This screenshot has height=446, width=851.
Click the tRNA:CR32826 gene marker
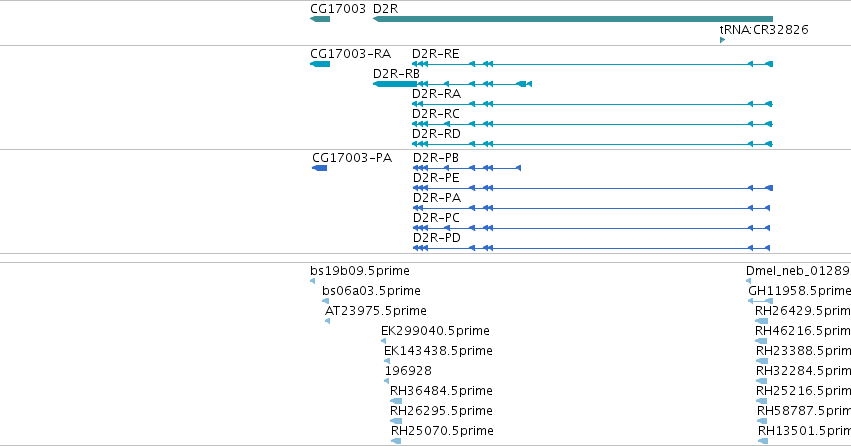pyautogui.click(x=722, y=40)
